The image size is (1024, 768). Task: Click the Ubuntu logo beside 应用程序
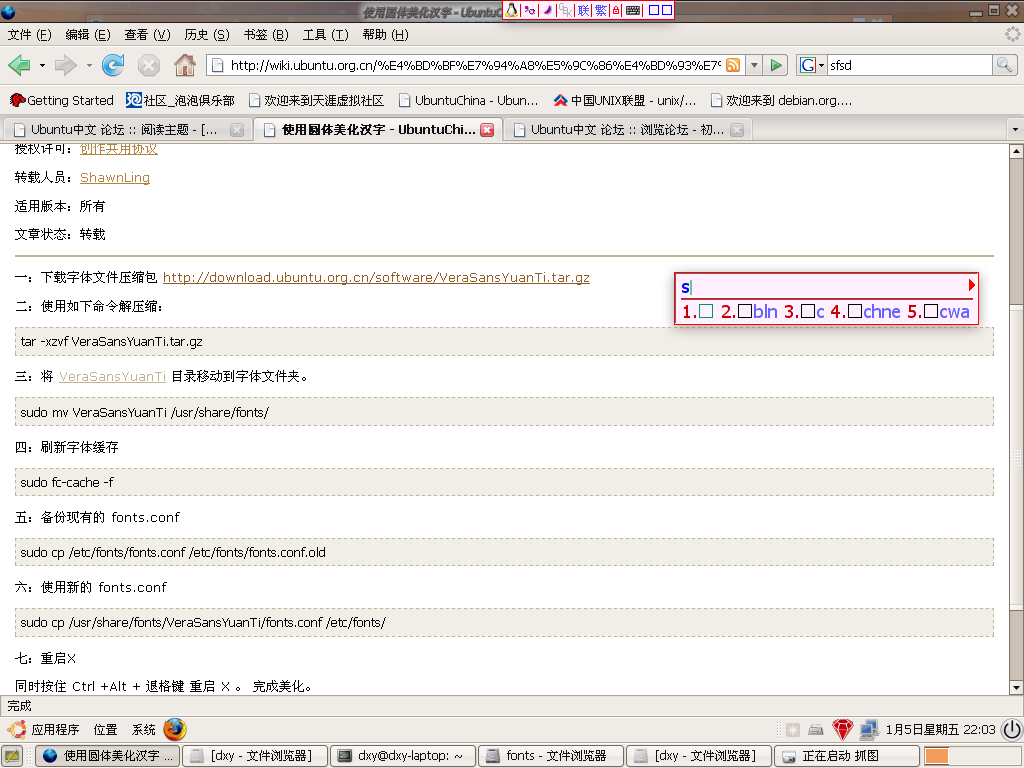[x=16, y=729]
